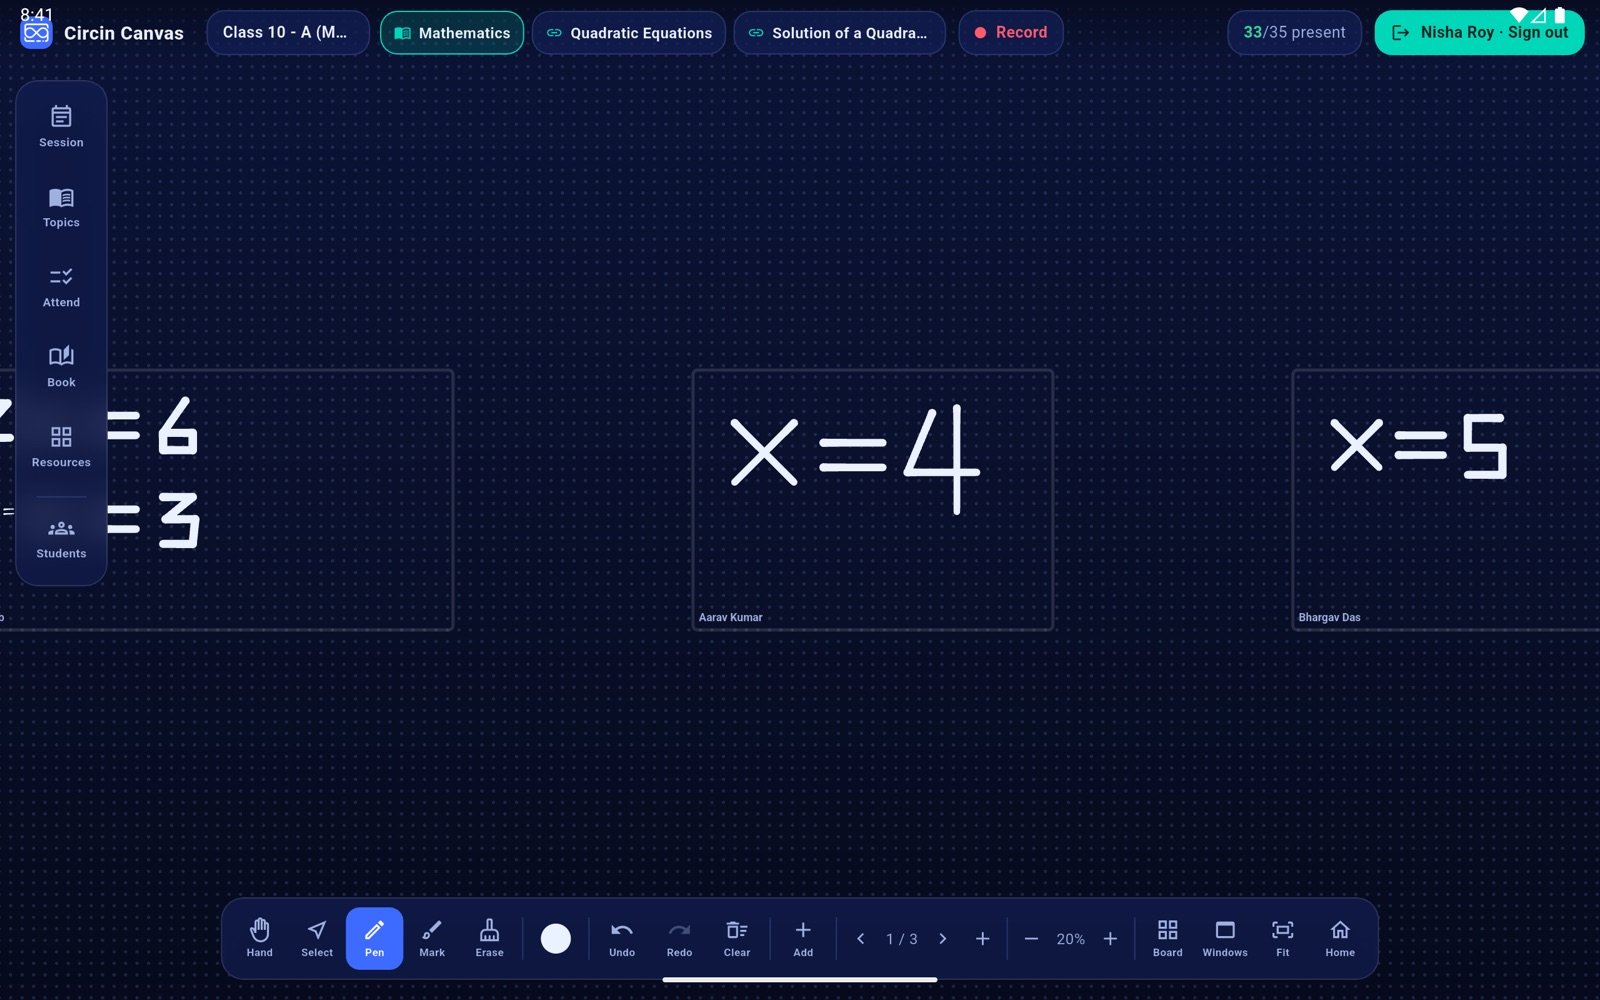Activate the Select tool
Image resolution: width=1600 pixels, height=1000 pixels.
click(x=317, y=938)
